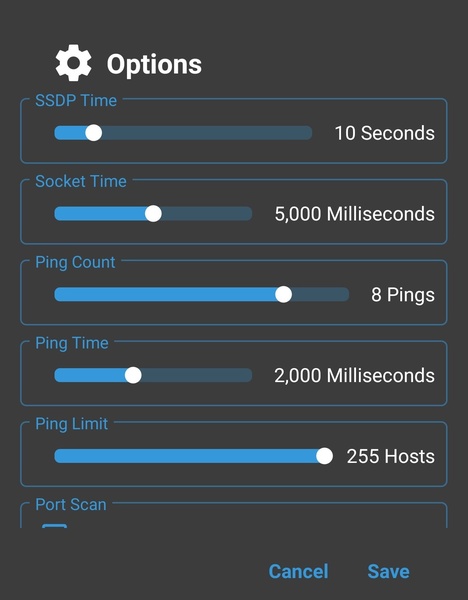The image size is (468, 600).
Task: Click the Options title text
Action: click(x=154, y=64)
